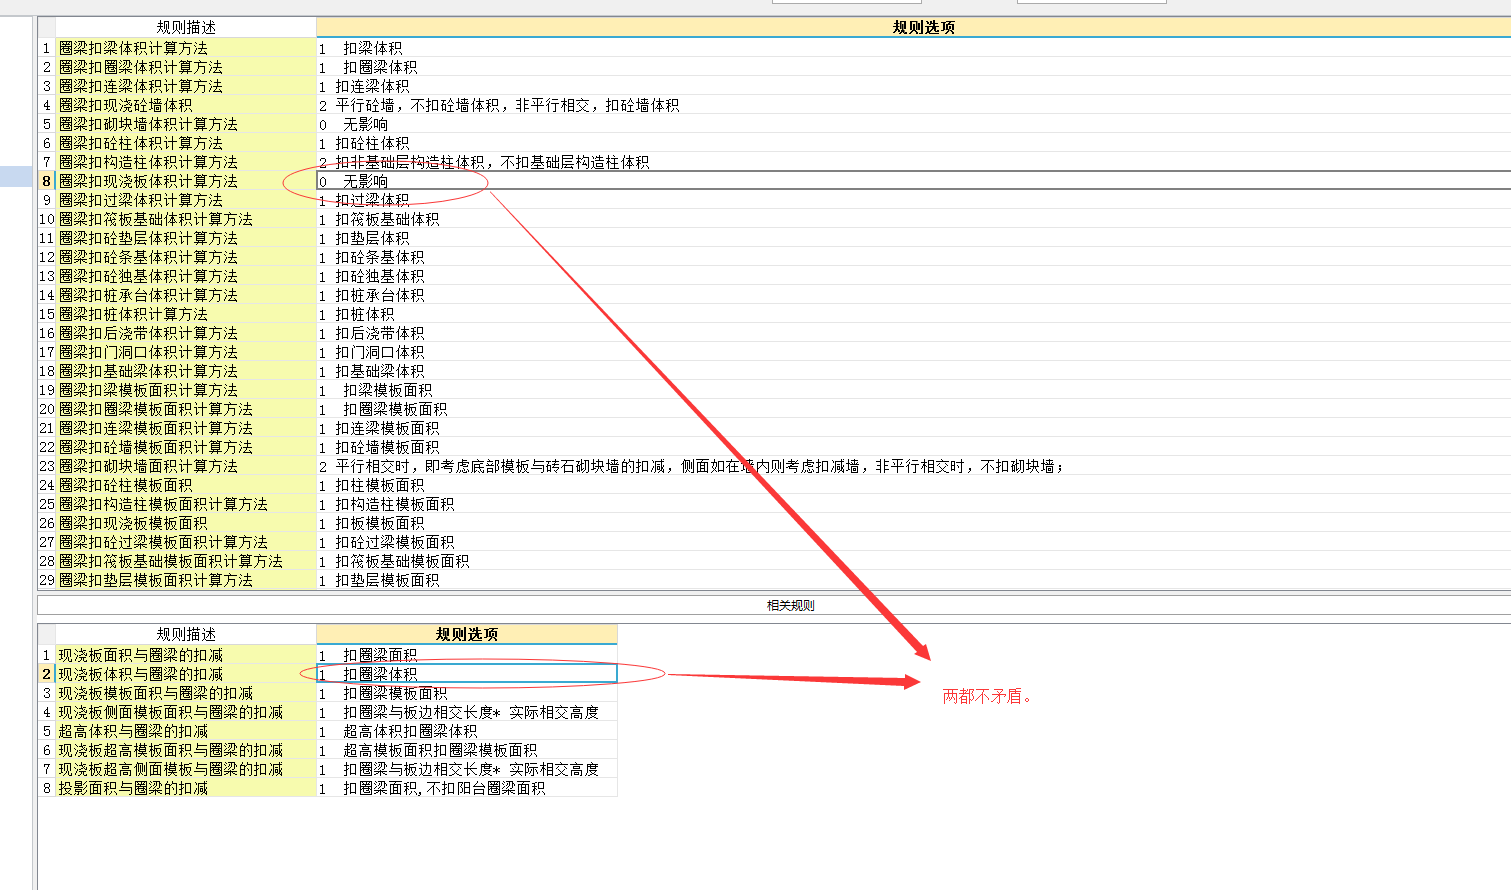This screenshot has width=1511, height=890.
Task: Select rule row 圈梁扣圈梁体积计算方法
Action: click(x=186, y=67)
